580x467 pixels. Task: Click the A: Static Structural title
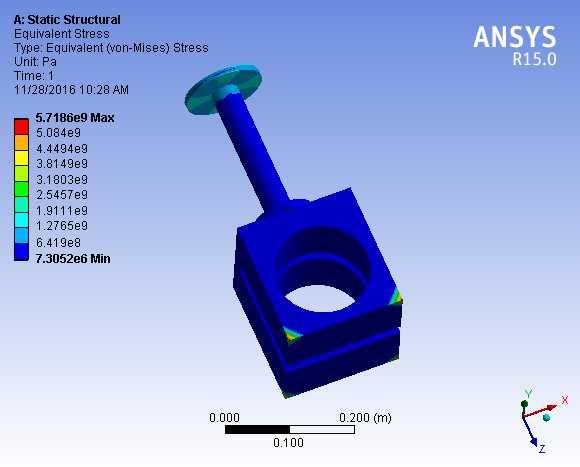tap(67, 20)
